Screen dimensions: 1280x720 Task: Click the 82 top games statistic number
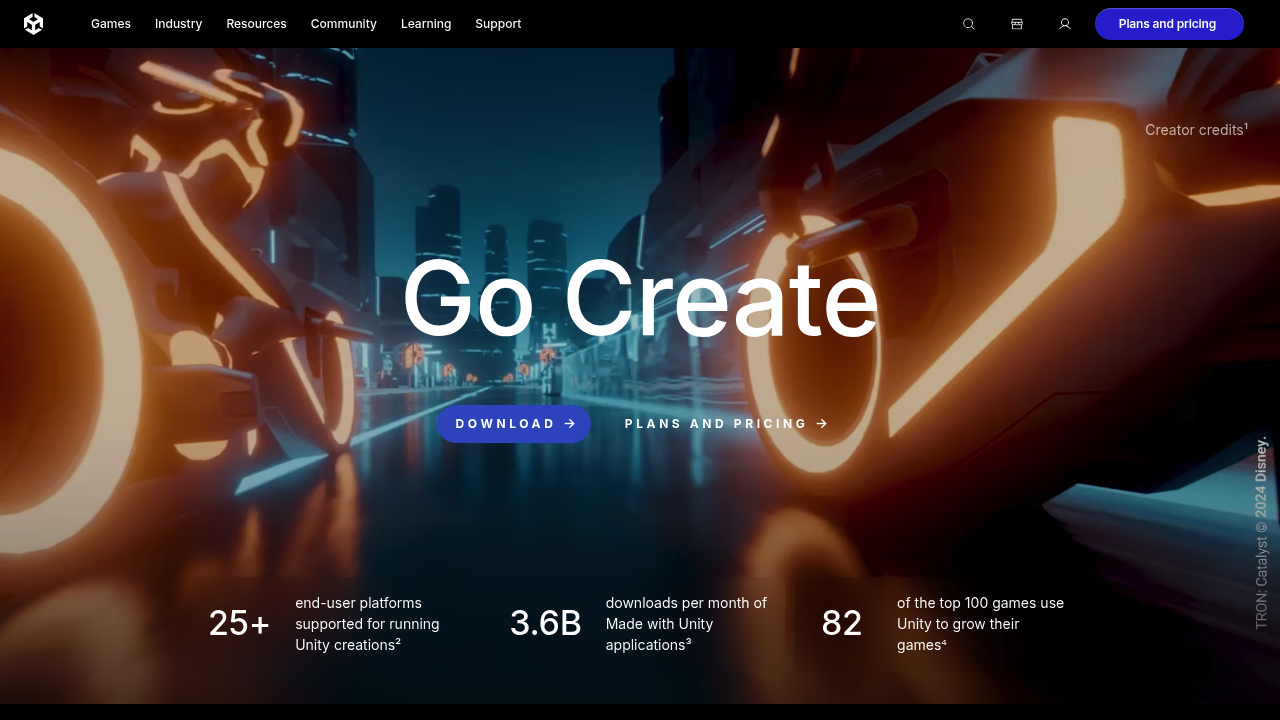tap(841, 623)
